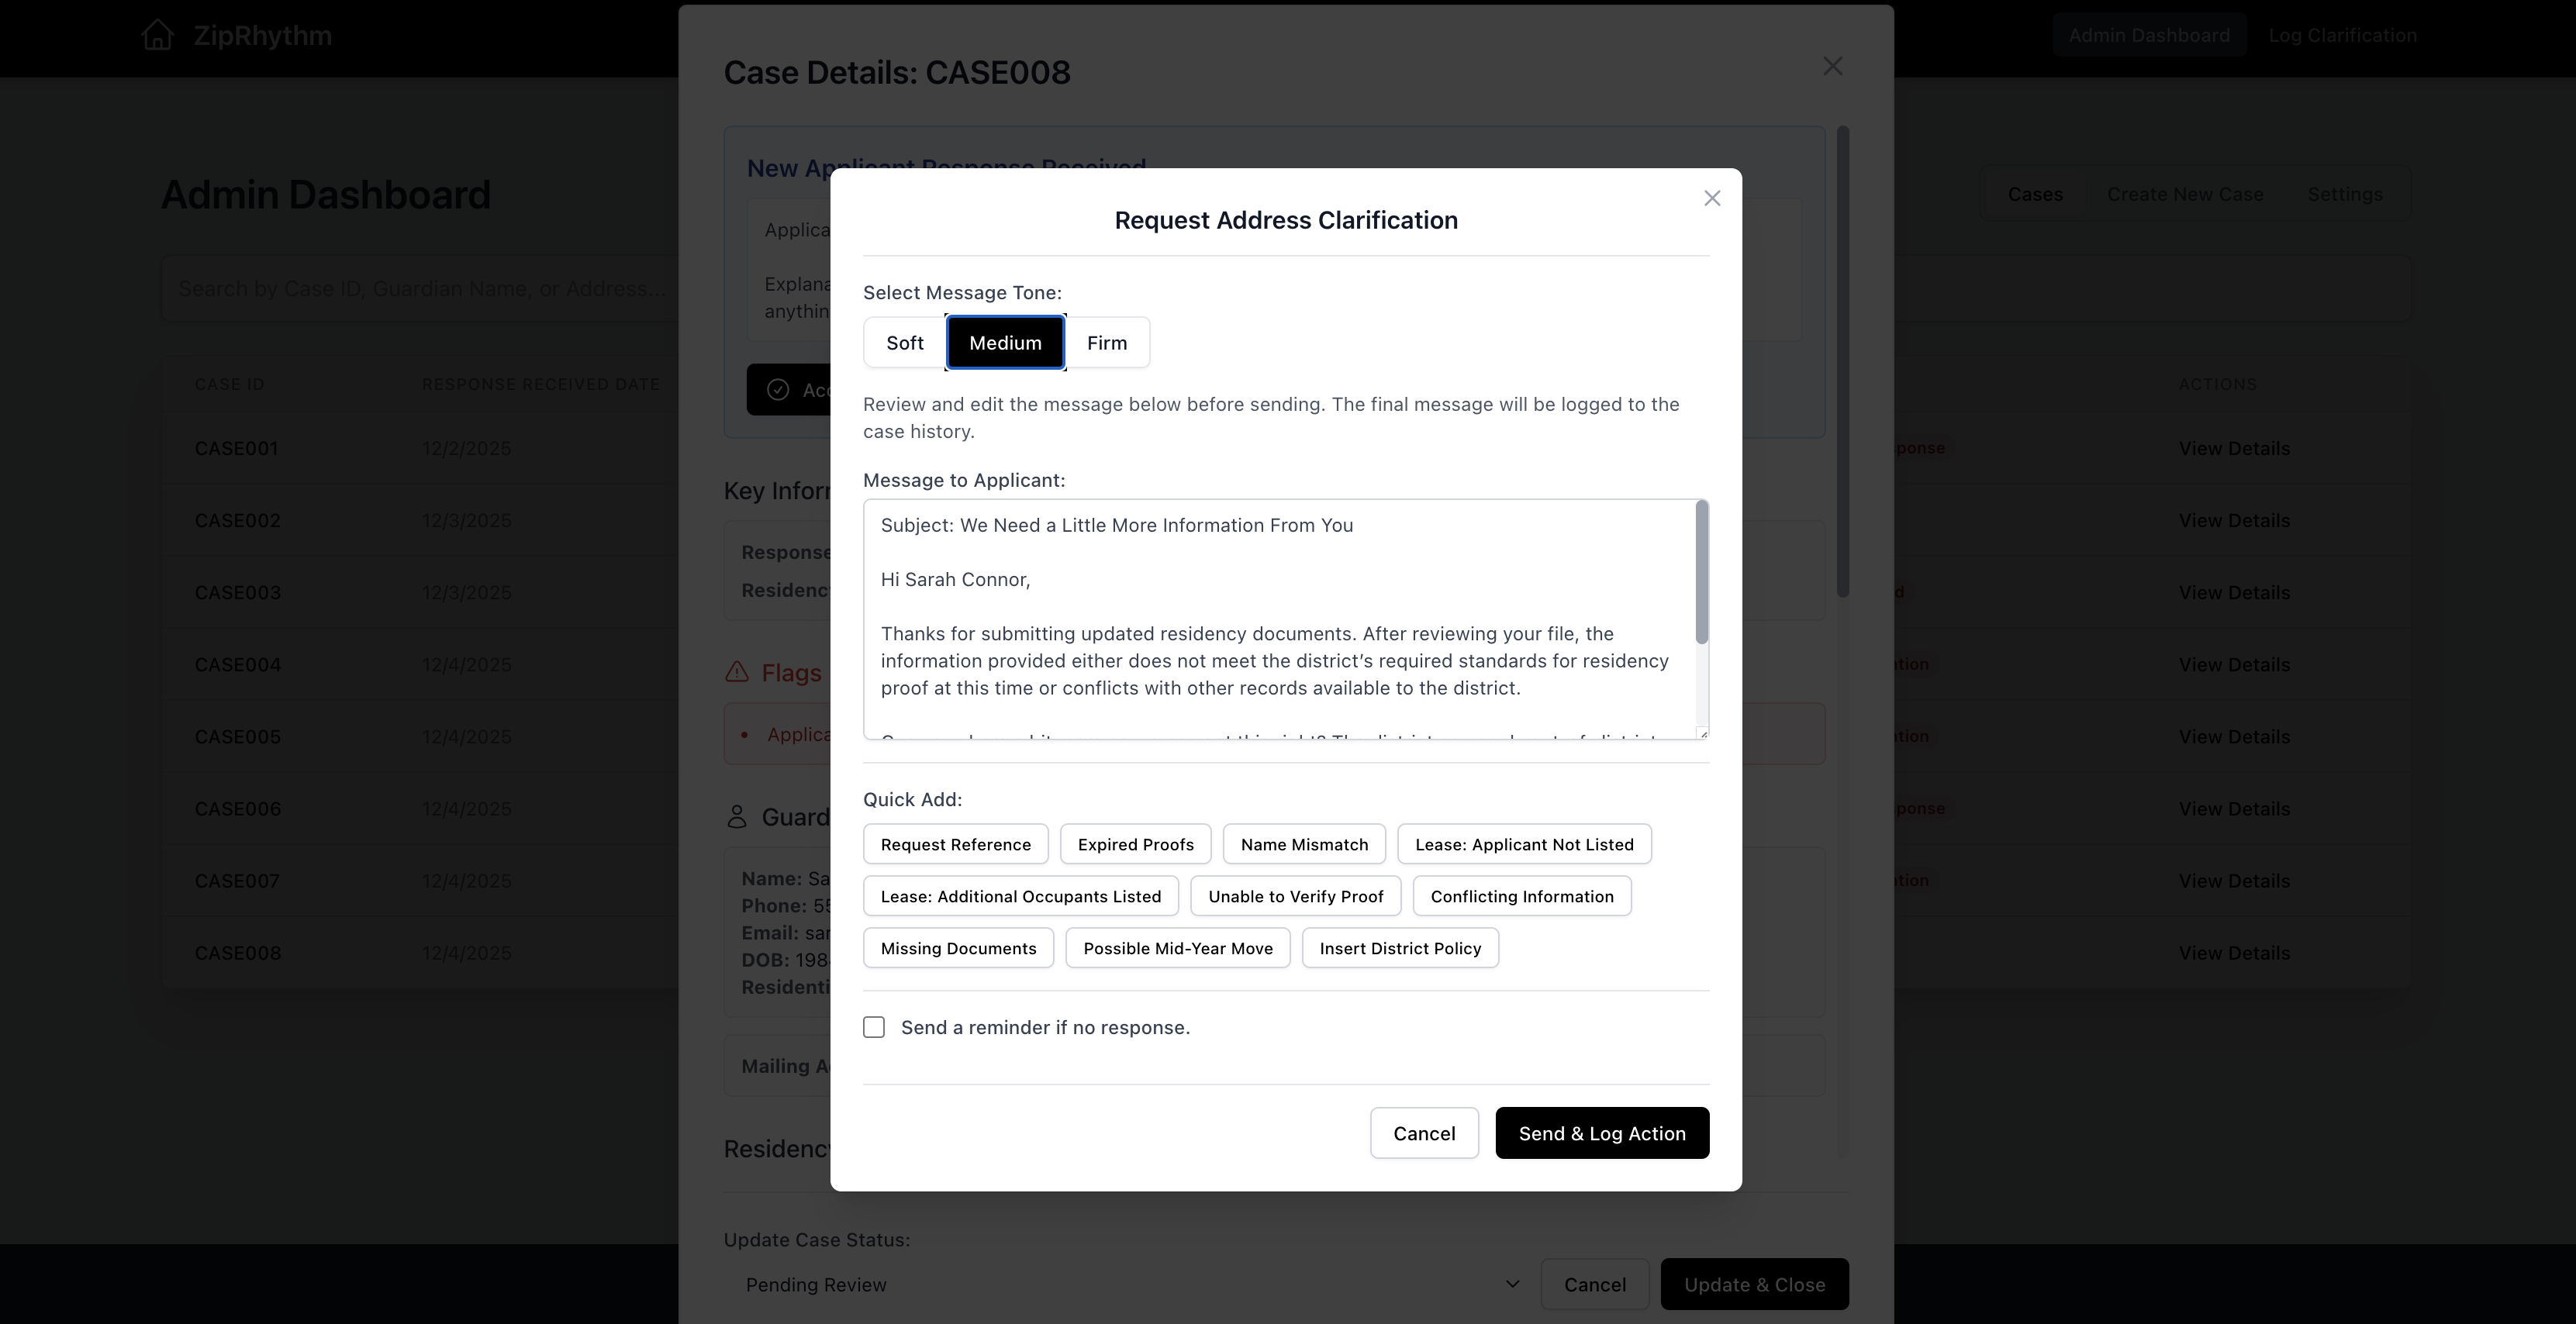This screenshot has width=2576, height=1324.
Task: Add the Expired Proofs quick snippet
Action: (1135, 843)
